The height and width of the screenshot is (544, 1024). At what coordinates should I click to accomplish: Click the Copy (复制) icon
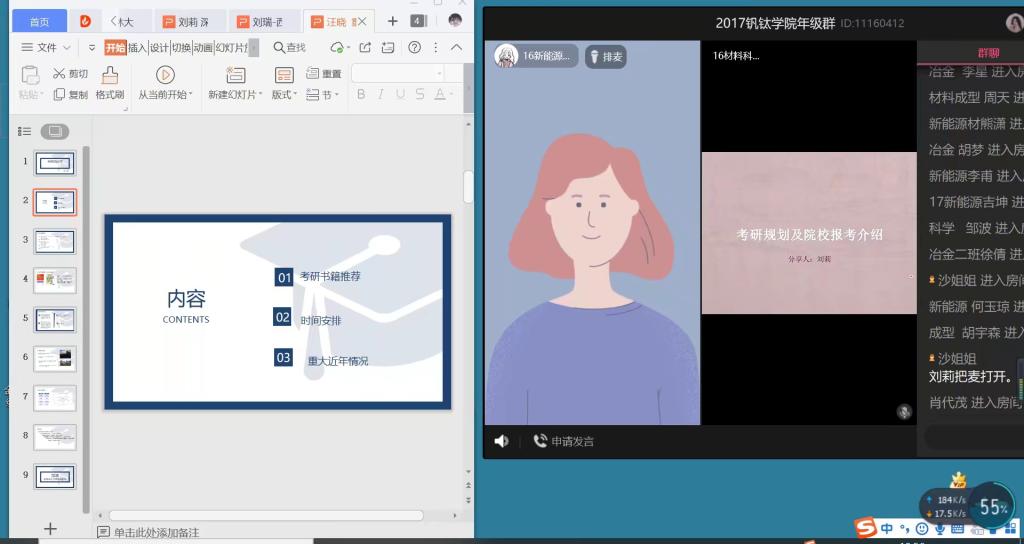(58, 95)
